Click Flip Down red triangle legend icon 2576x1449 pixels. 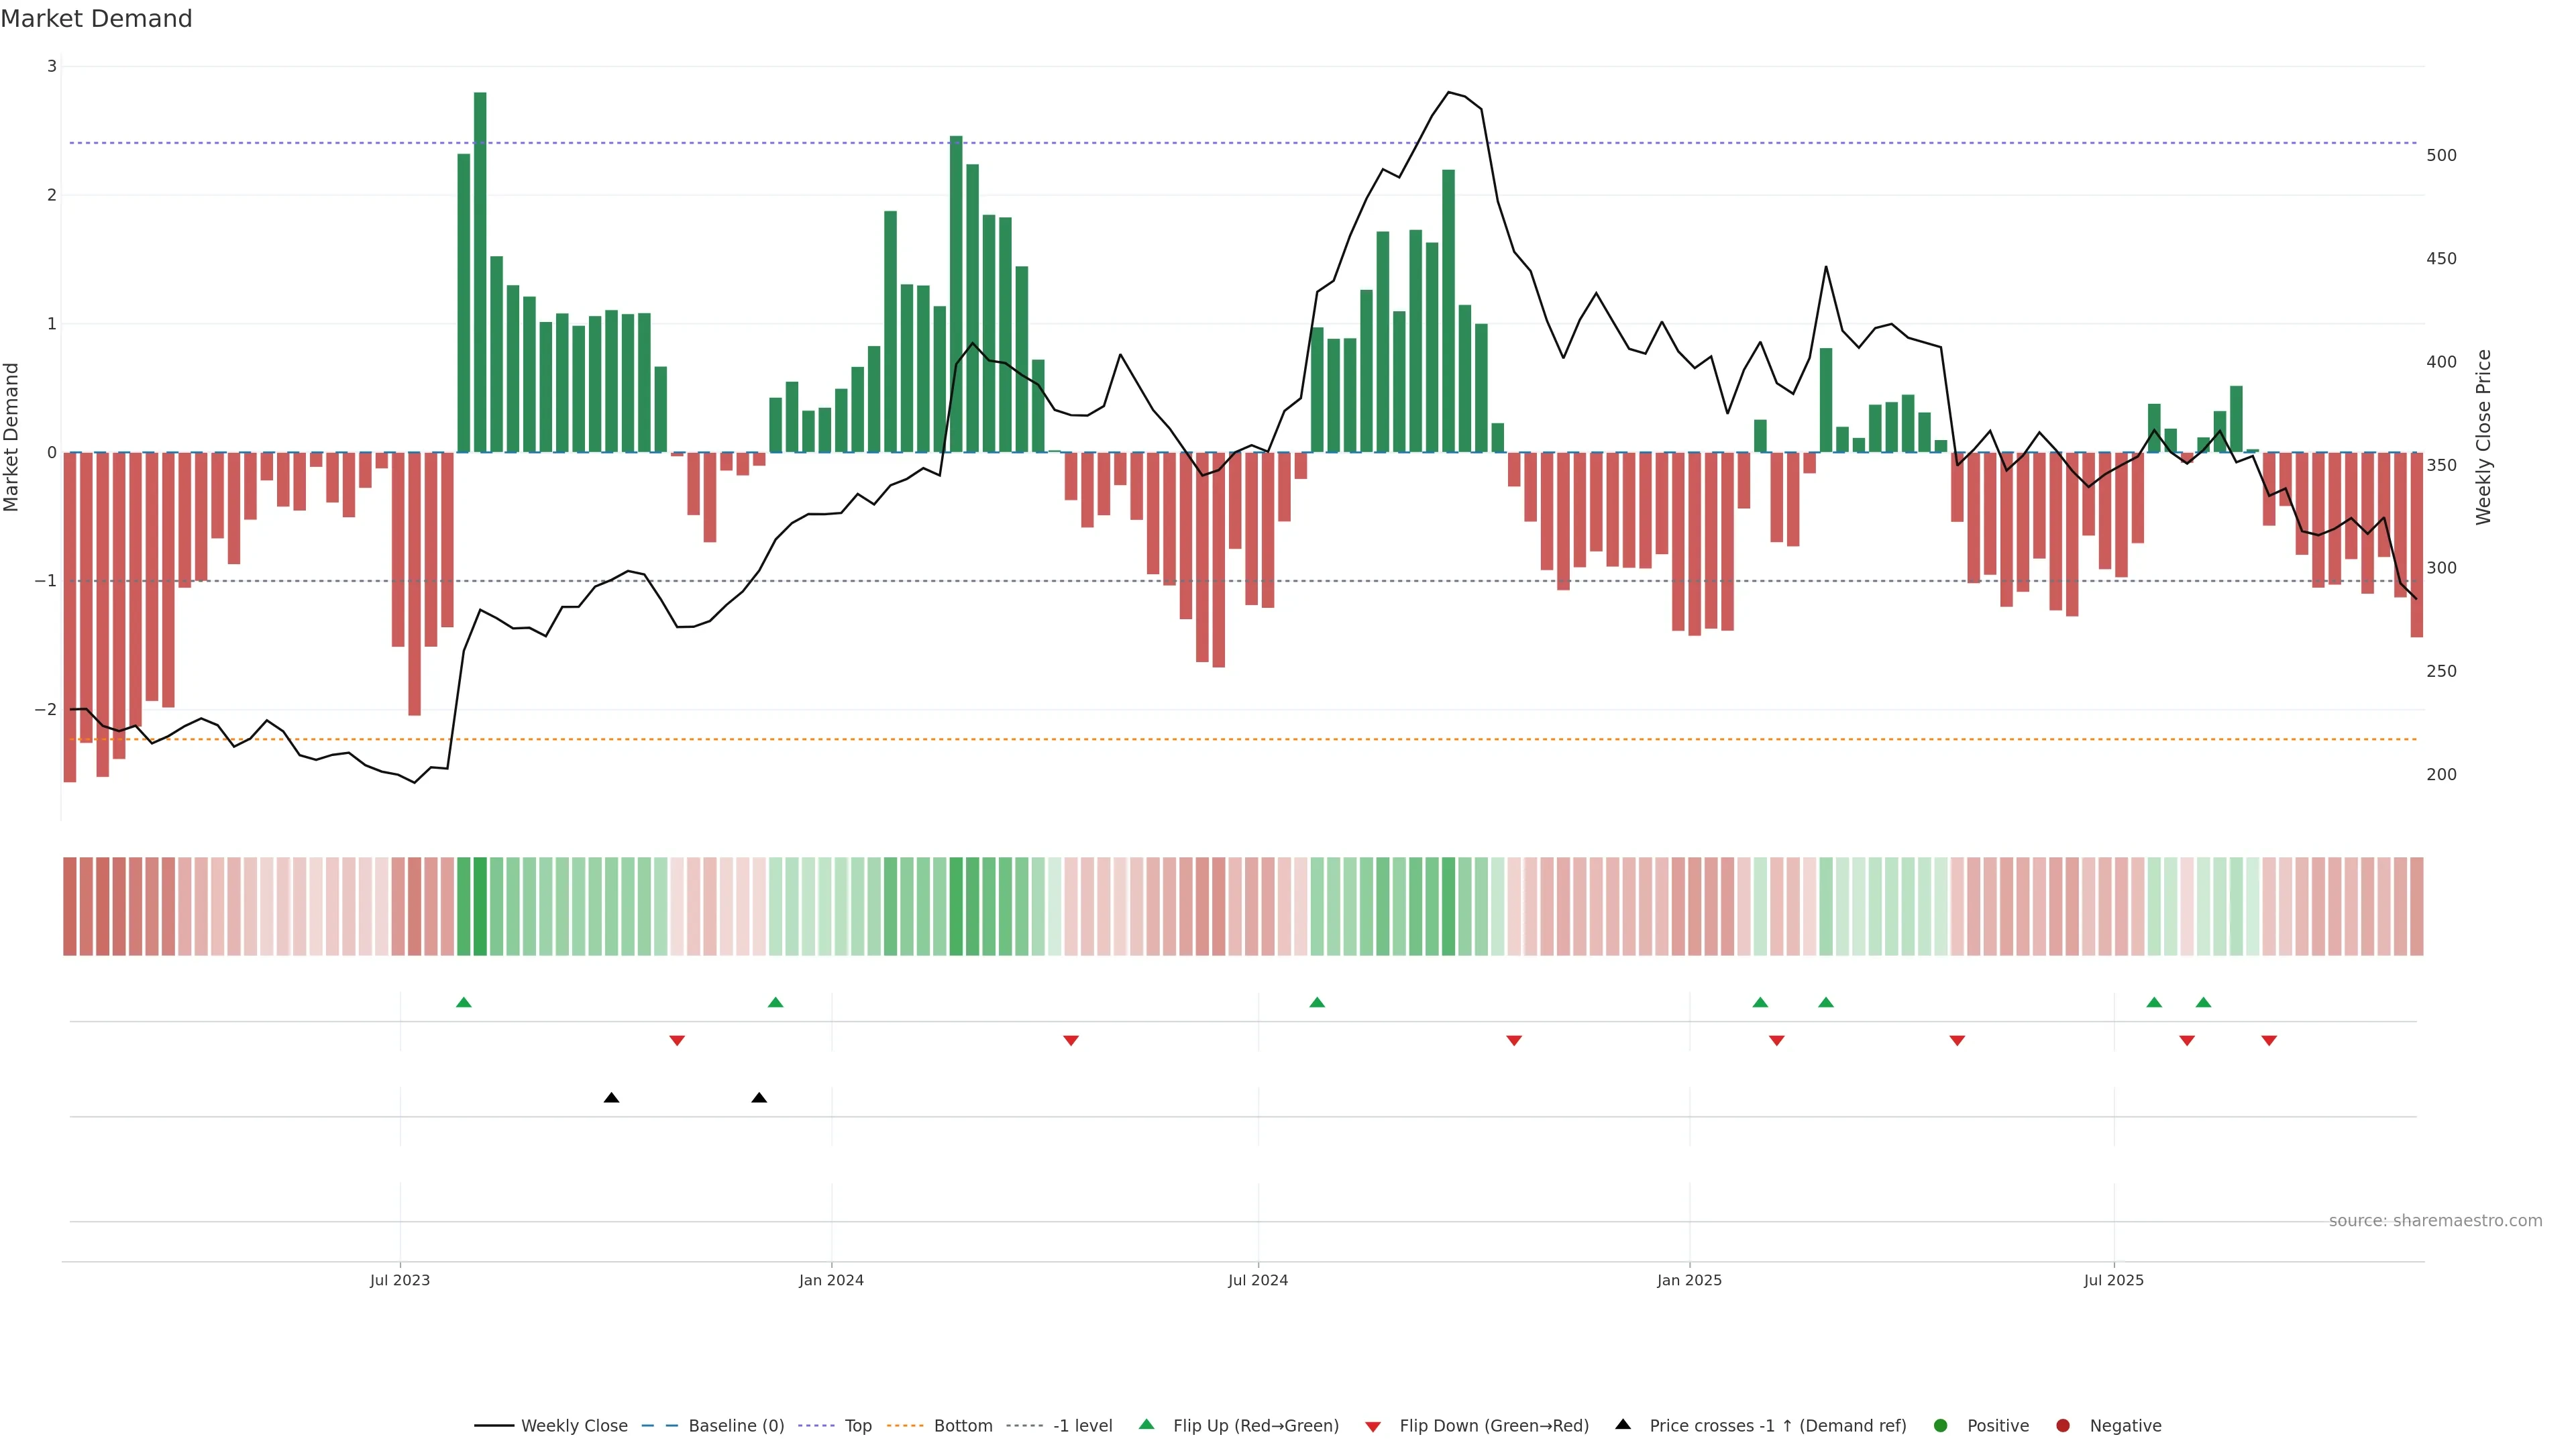1373,1427
